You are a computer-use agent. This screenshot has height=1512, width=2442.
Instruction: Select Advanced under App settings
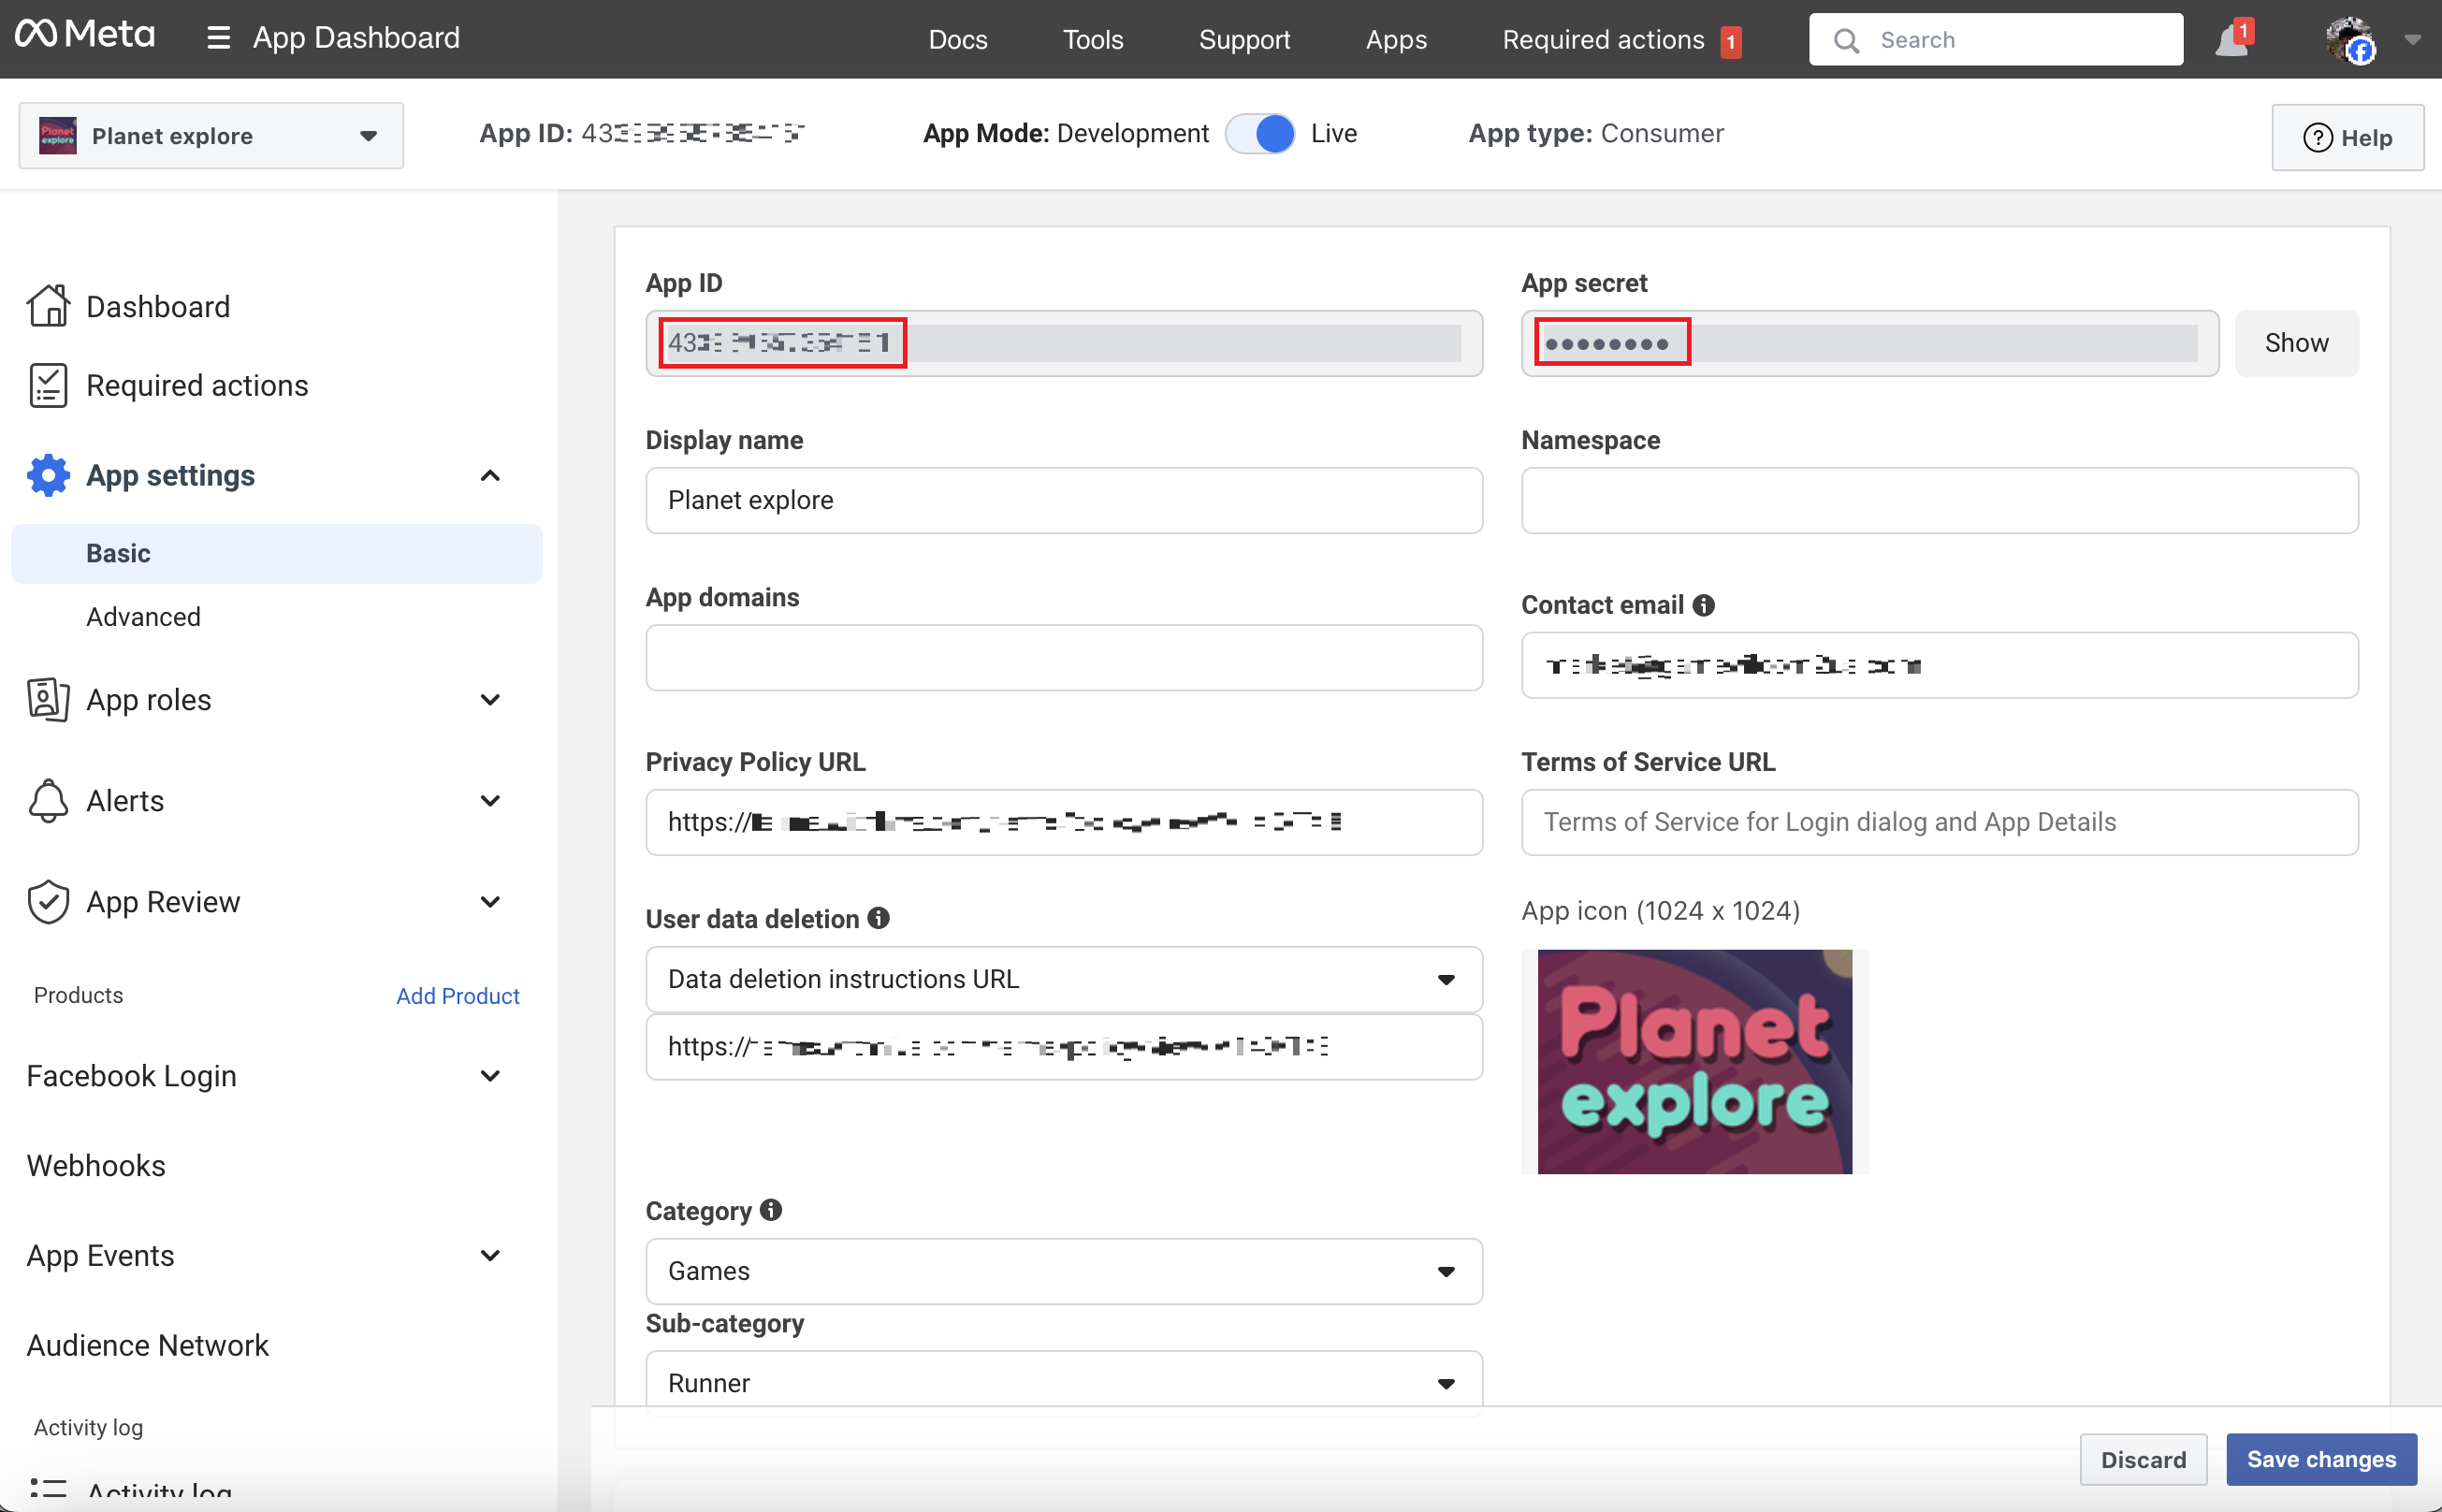tap(143, 617)
